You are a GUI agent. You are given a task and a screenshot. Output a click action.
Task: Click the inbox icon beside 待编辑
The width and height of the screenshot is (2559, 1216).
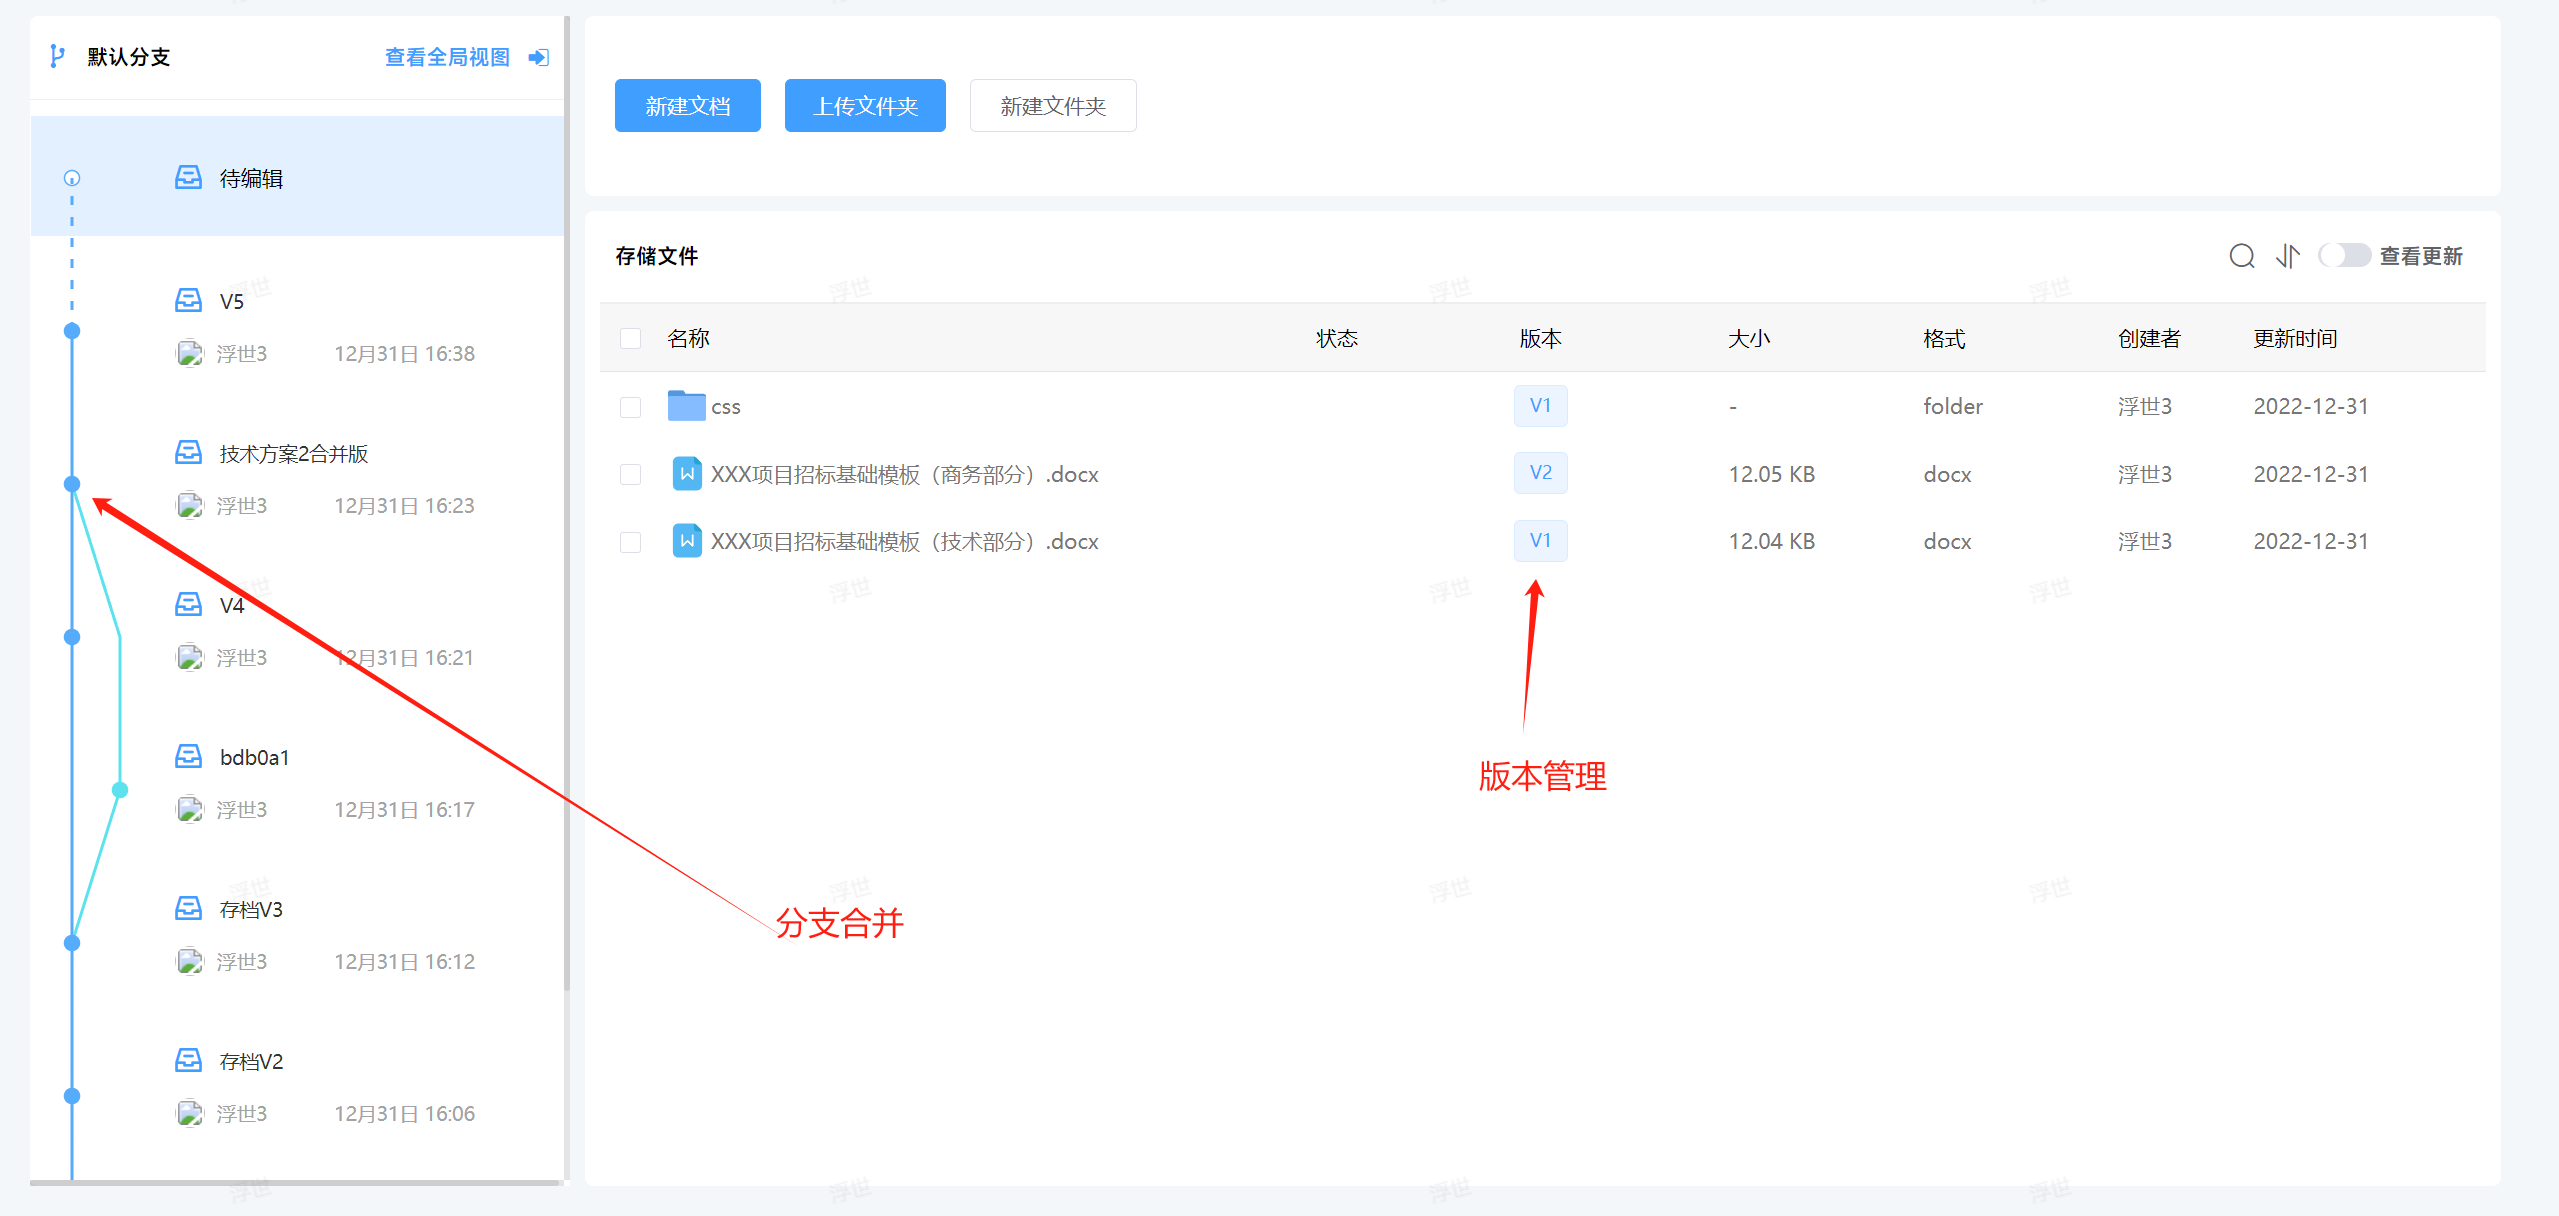pos(188,178)
